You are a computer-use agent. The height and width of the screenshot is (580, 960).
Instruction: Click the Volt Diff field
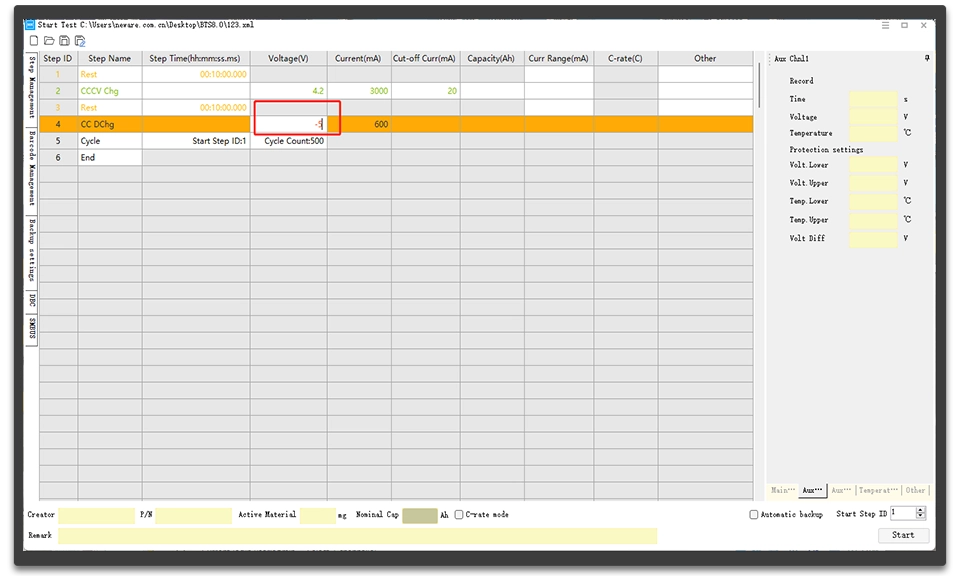pyautogui.click(x=873, y=238)
